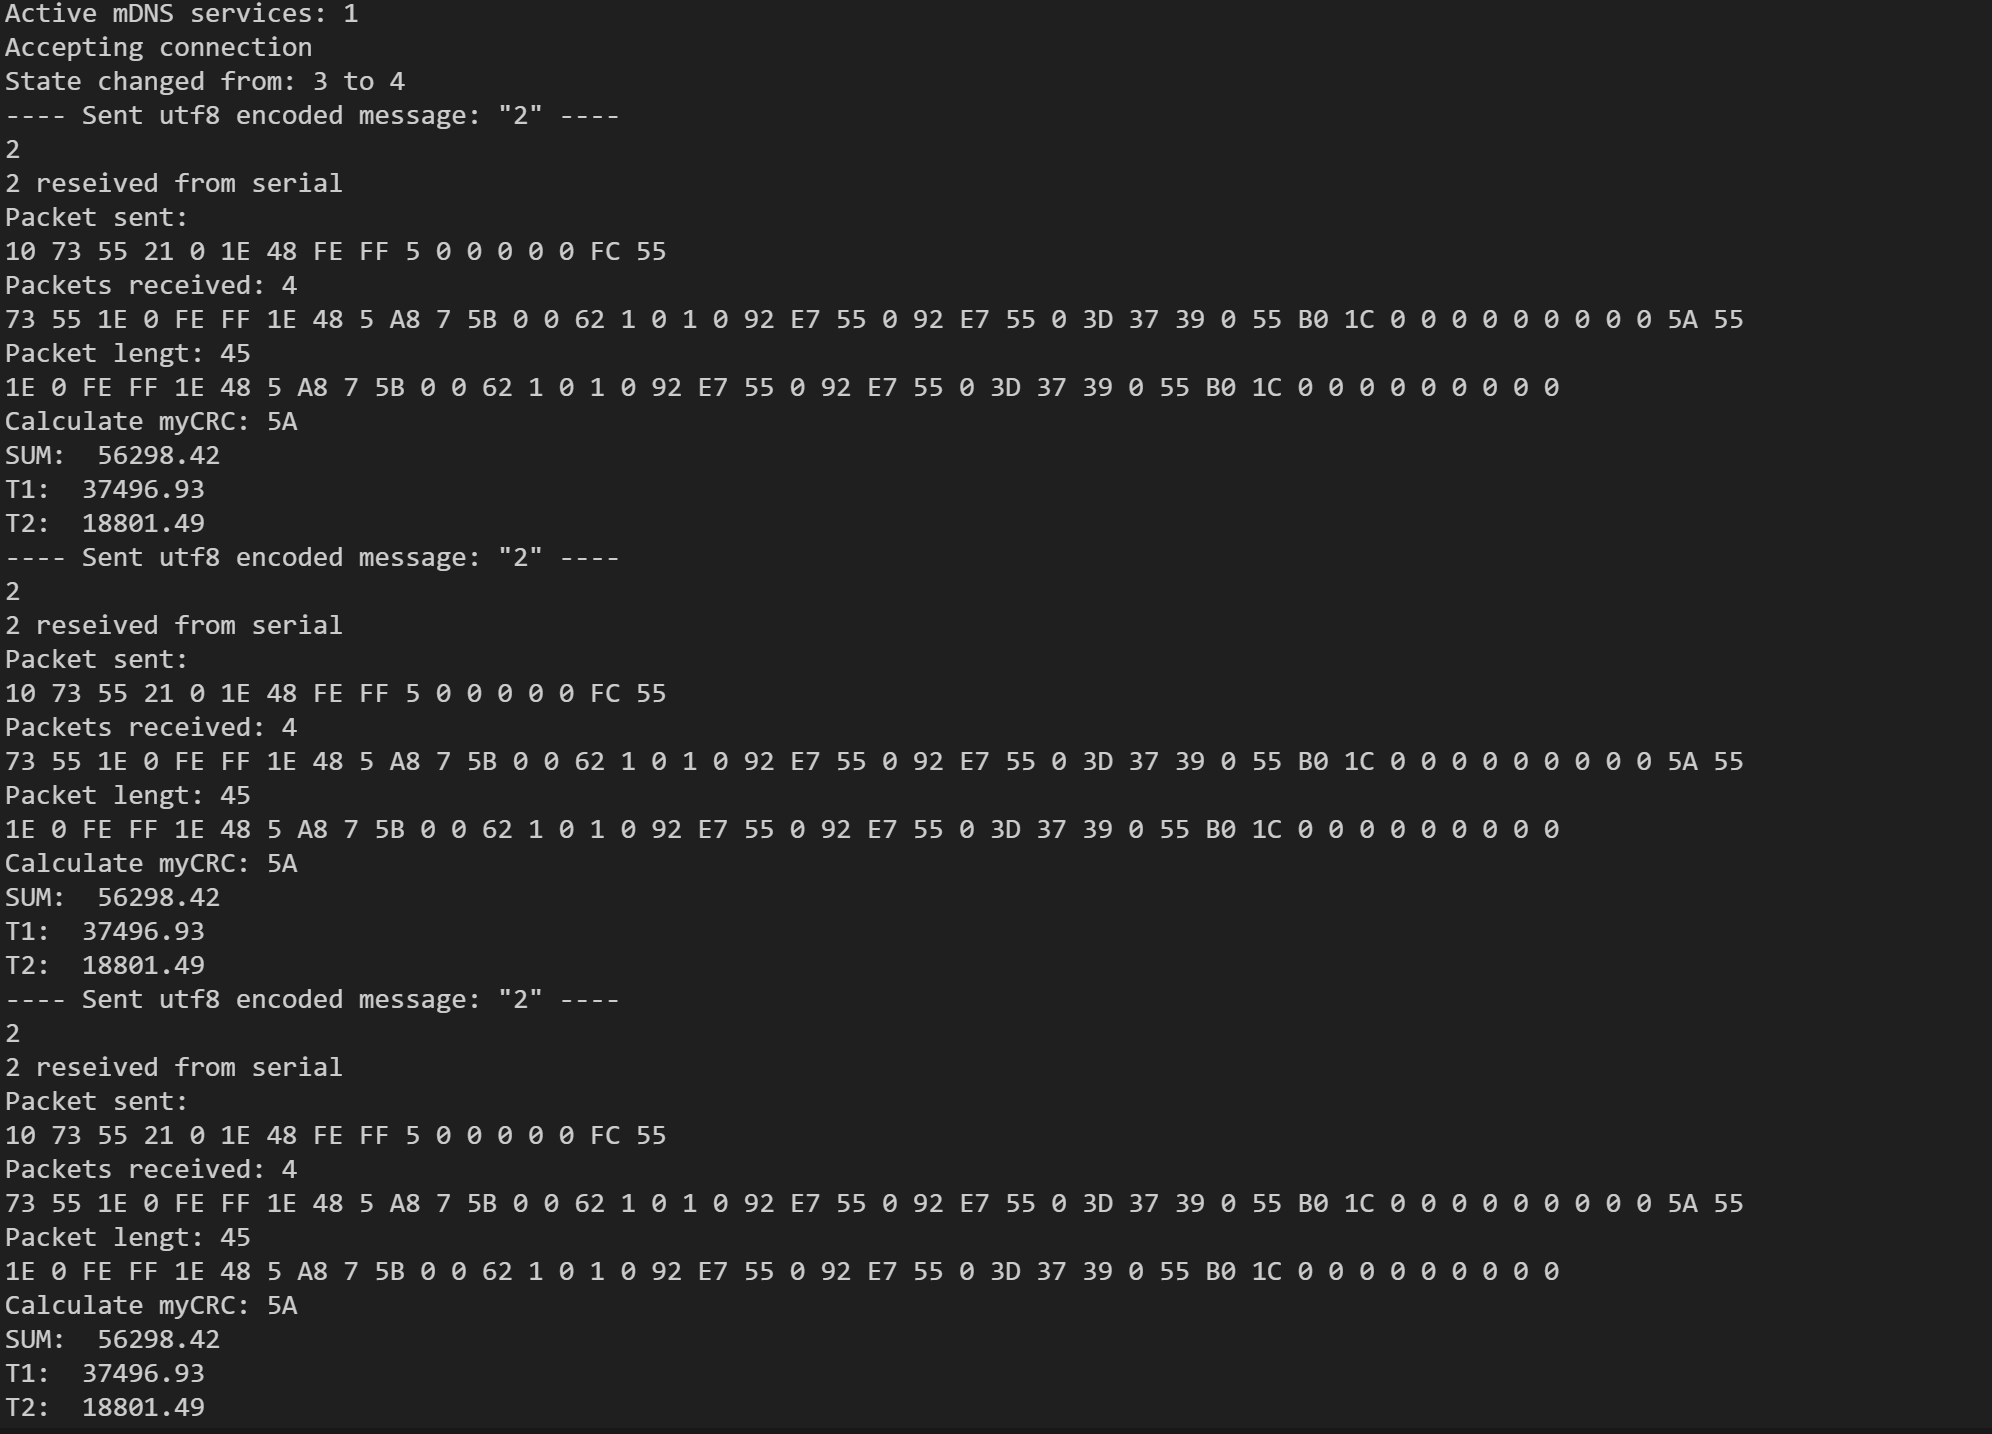This screenshot has height=1434, width=1992.
Task: Click the first "SUM: 56298.42" line
Action: click(x=112, y=456)
